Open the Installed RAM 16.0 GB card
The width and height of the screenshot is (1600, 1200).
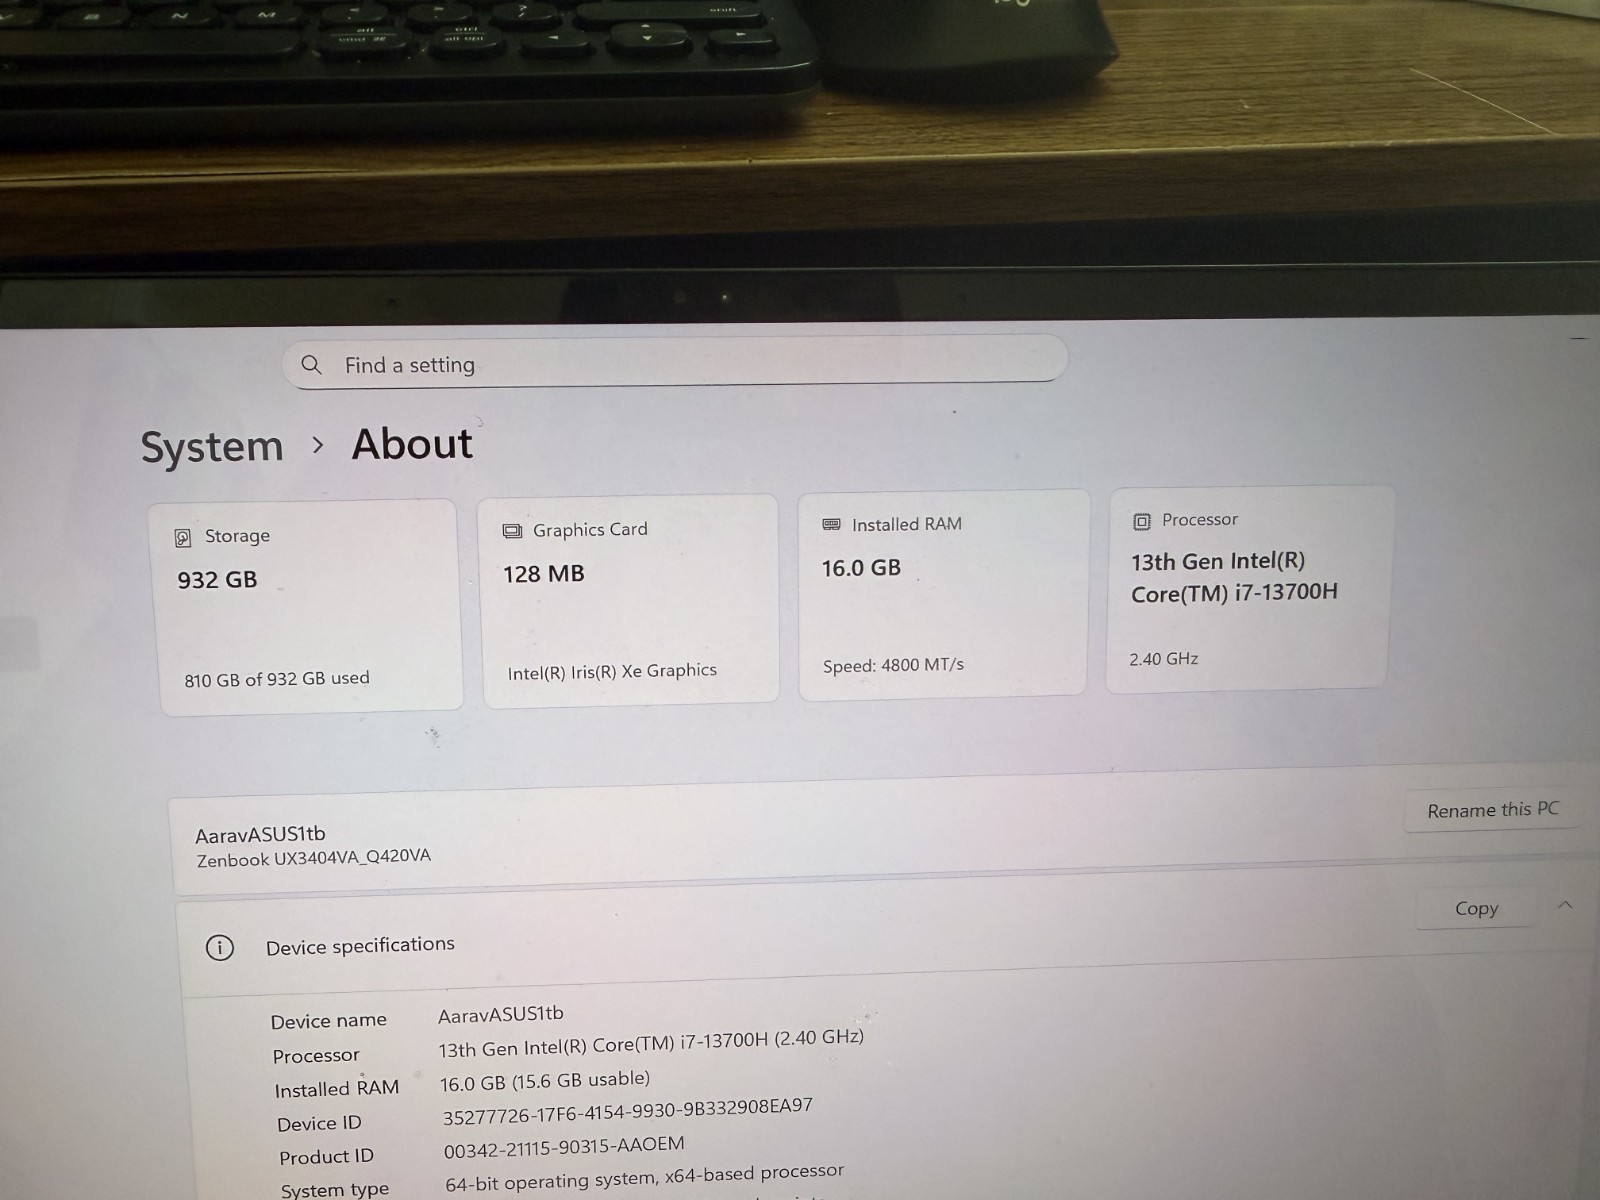pos(943,594)
